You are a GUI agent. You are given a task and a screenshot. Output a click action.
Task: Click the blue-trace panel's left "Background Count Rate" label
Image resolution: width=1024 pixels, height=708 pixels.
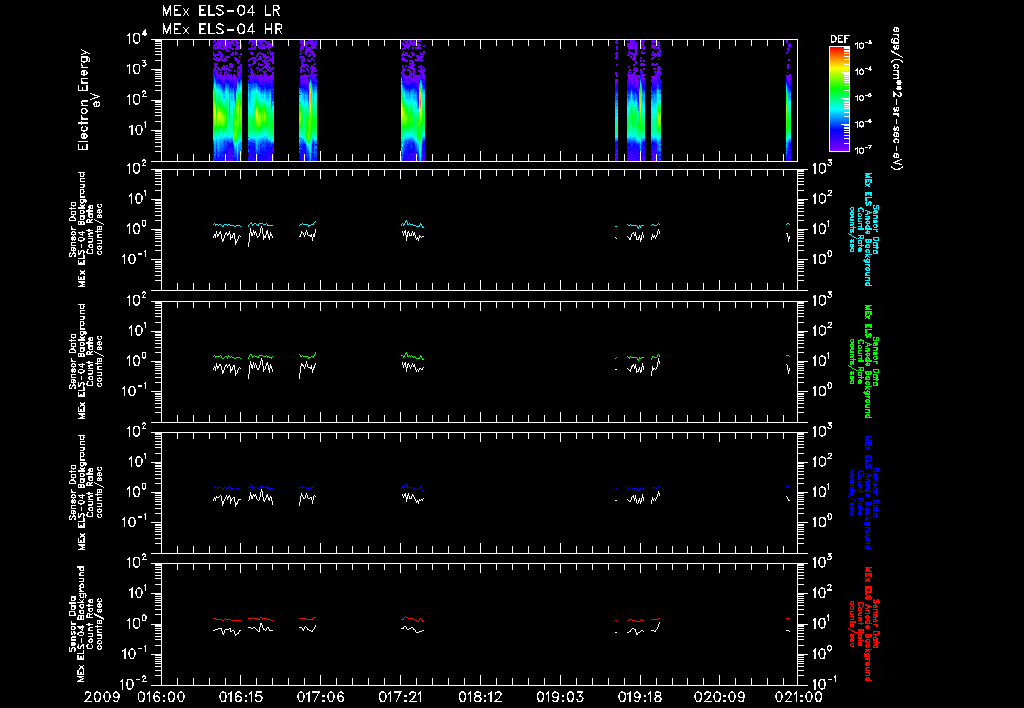point(86,492)
